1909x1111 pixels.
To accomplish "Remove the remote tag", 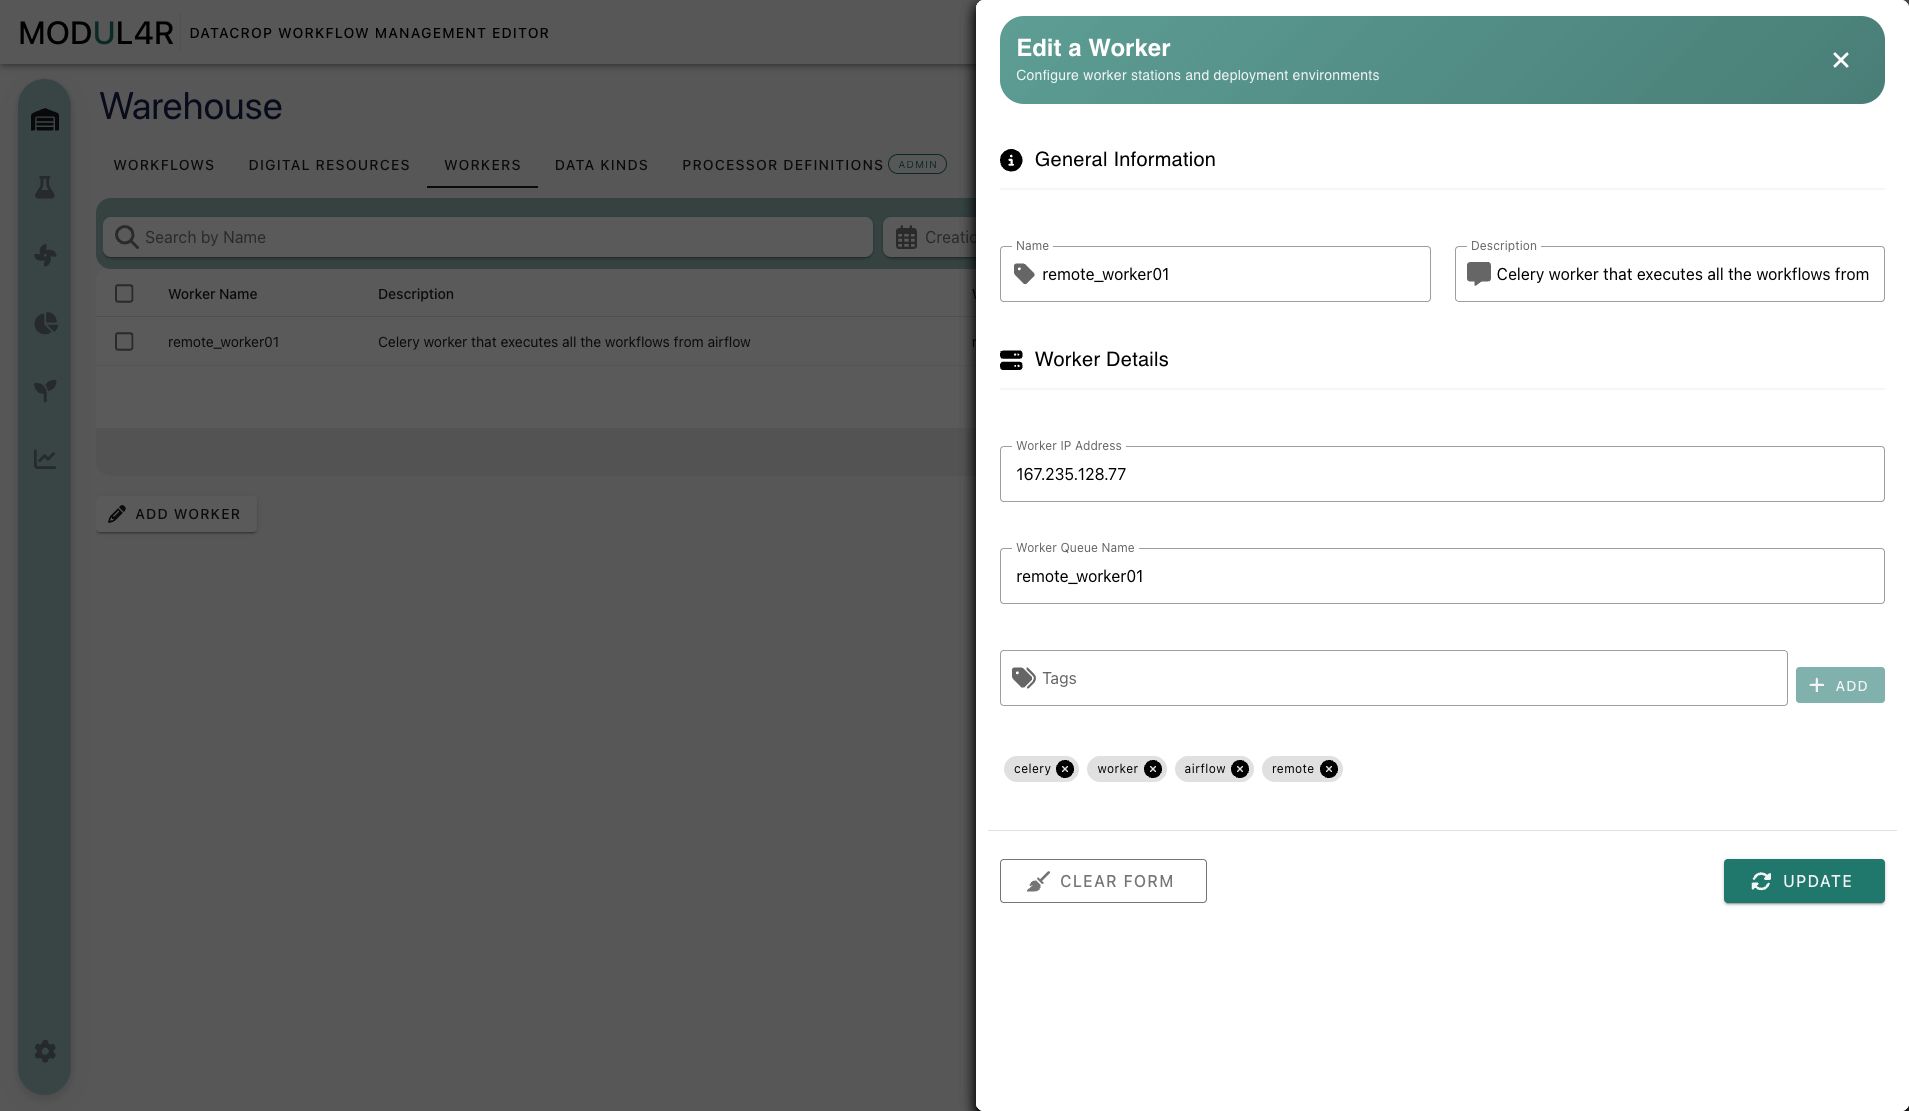I will coord(1329,769).
